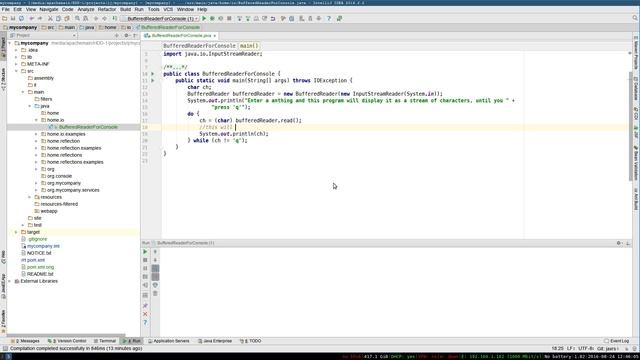Rerun program in the Run panel
This screenshot has width=640, height=360.
pyautogui.click(x=145, y=252)
